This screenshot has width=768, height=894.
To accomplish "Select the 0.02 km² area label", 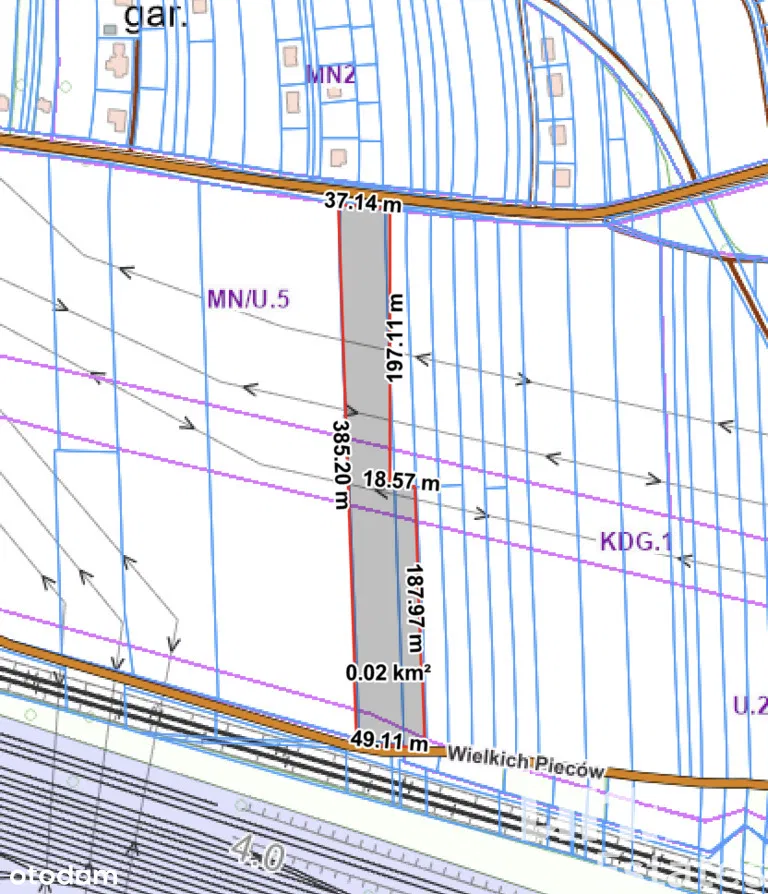I will (388, 673).
